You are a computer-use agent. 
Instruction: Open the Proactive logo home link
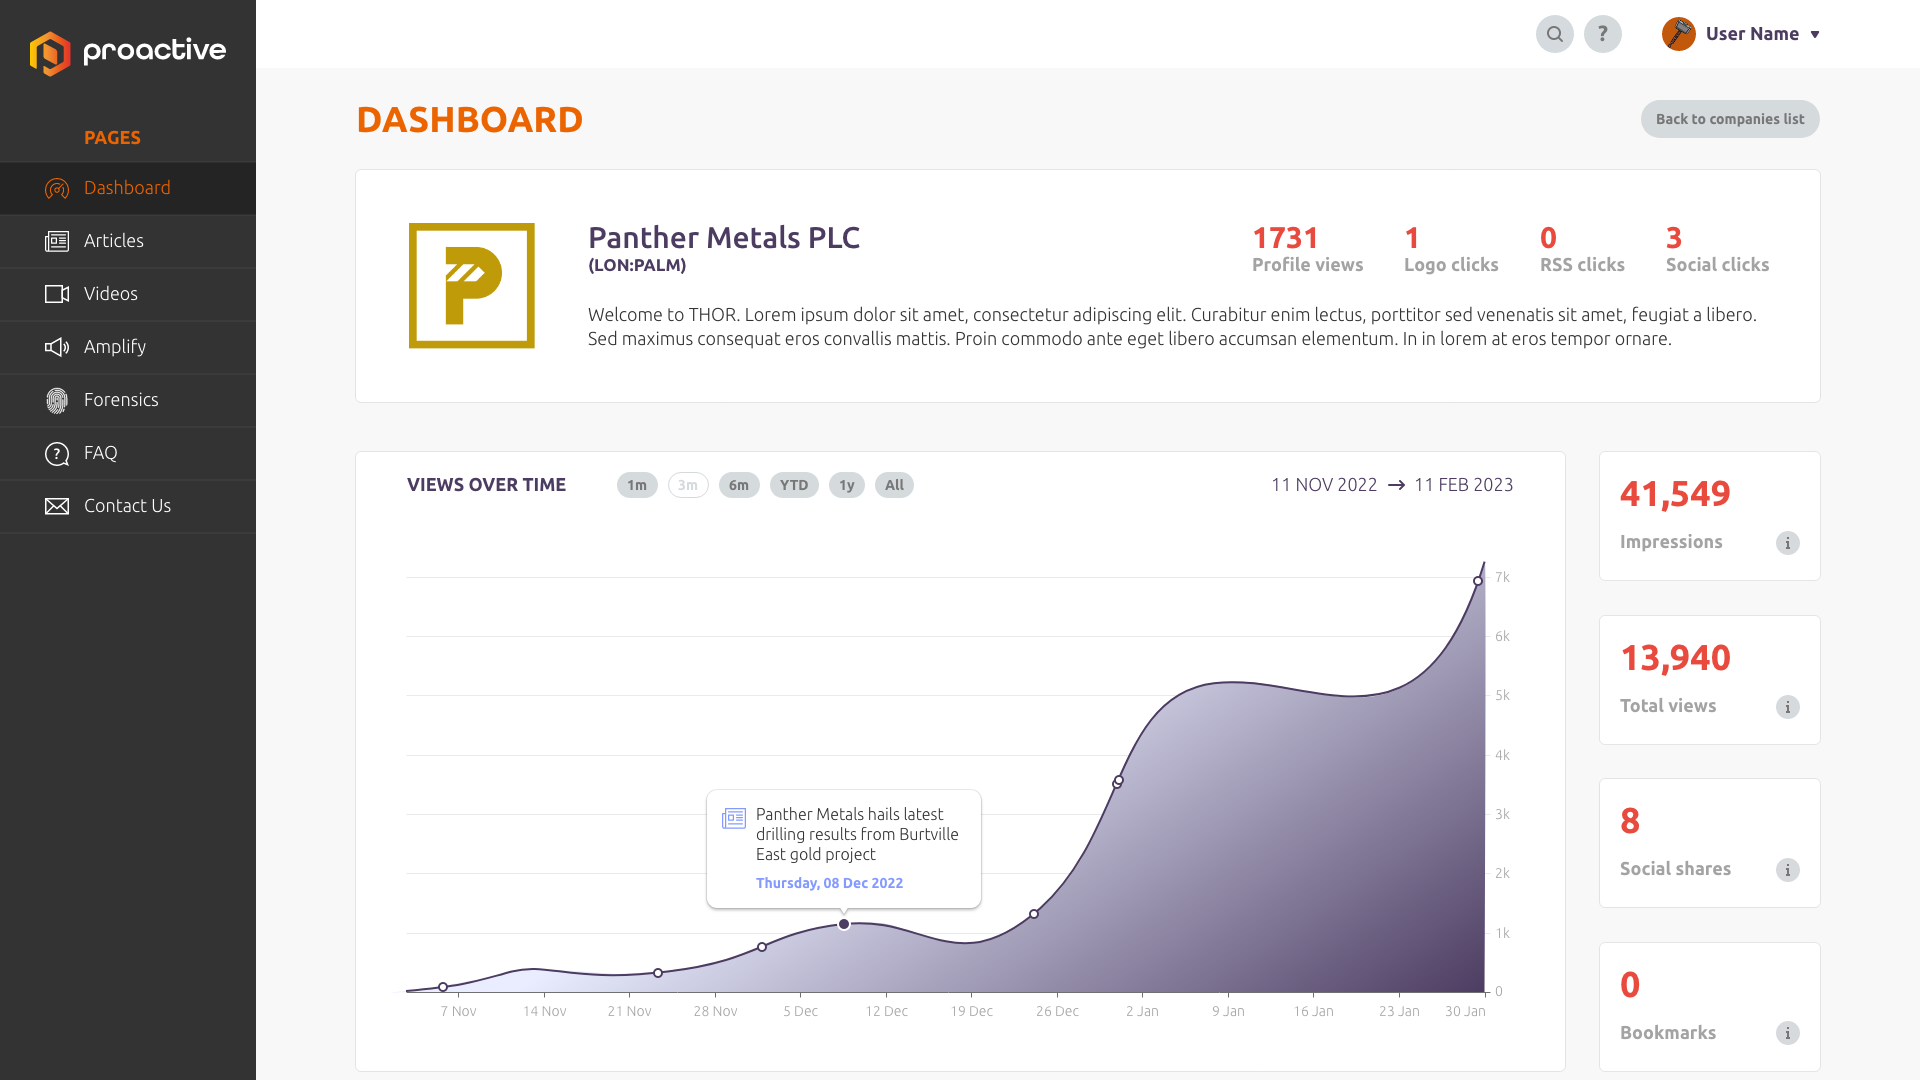pos(128,52)
